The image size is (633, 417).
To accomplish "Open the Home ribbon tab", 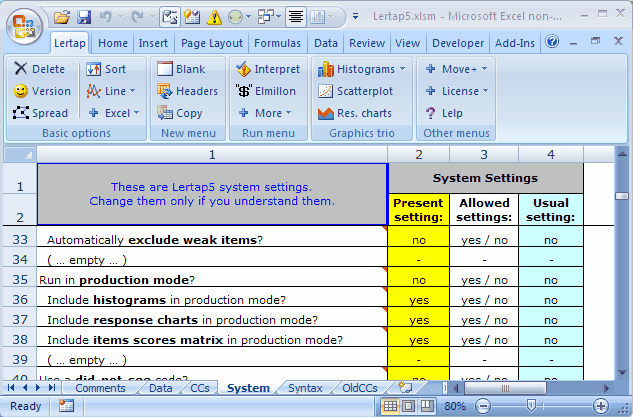I will coord(113,43).
